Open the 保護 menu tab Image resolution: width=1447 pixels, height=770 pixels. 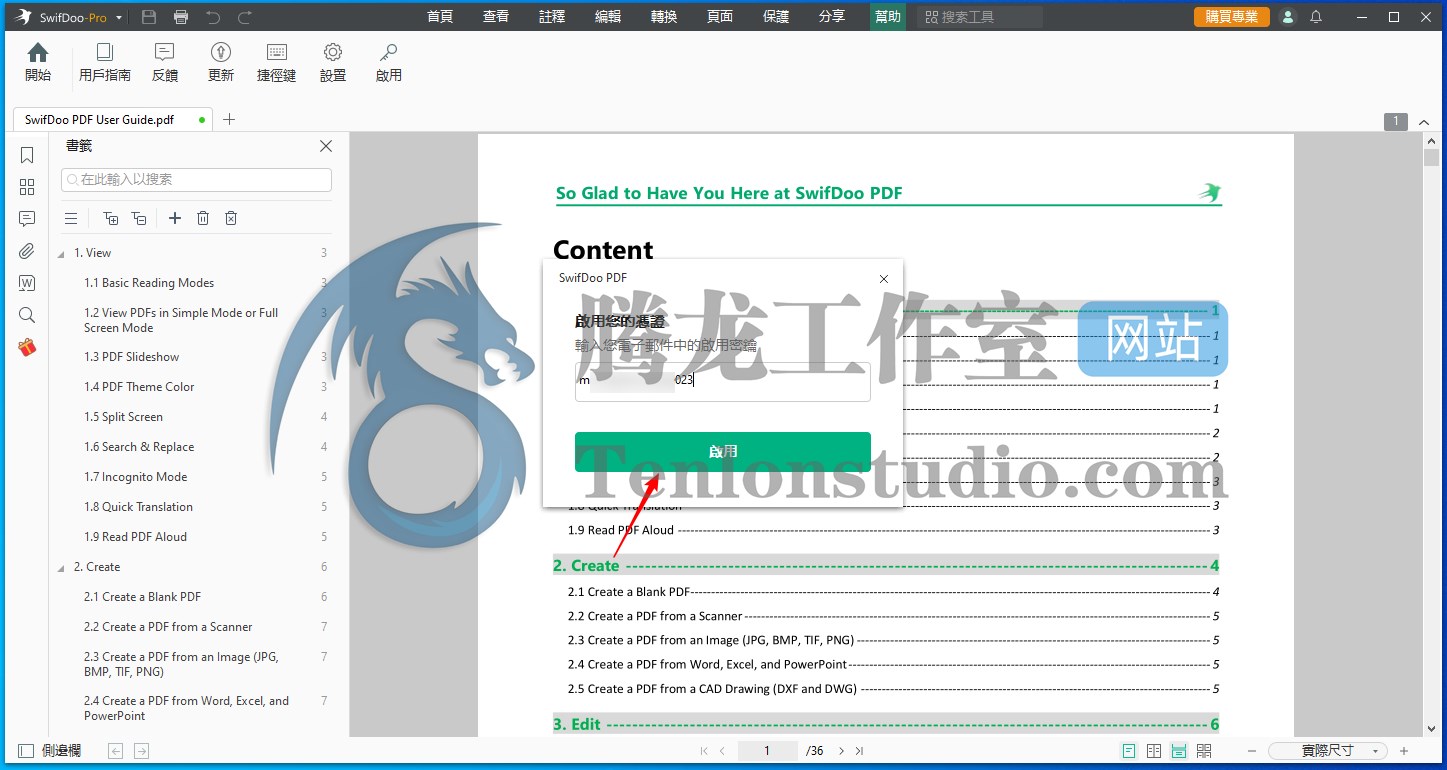click(x=776, y=17)
